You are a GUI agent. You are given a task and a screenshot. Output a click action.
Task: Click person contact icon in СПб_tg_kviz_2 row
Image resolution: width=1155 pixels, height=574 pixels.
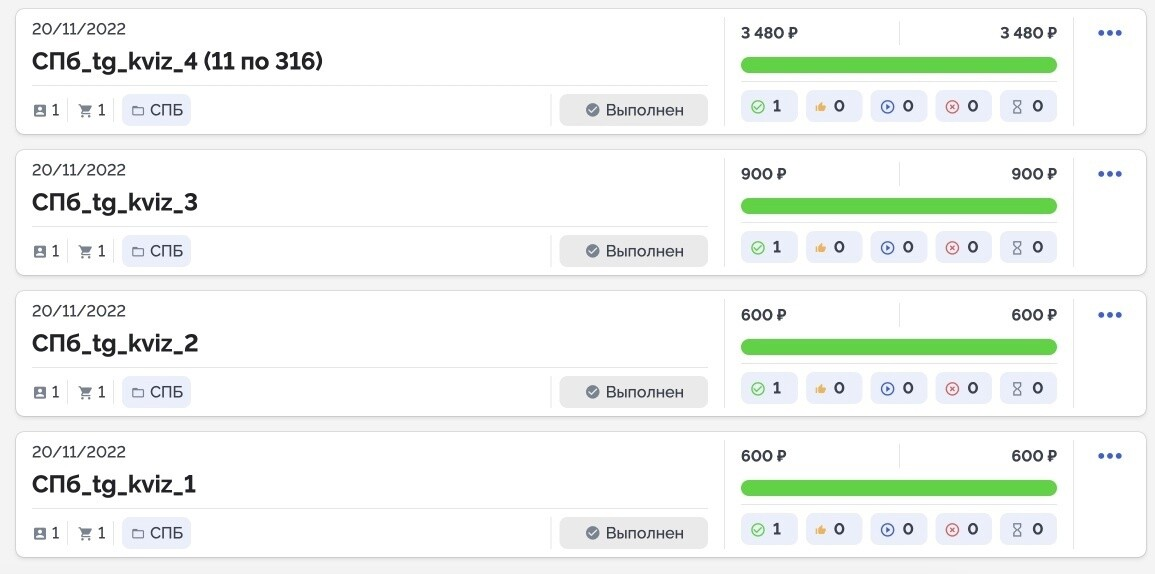[40, 392]
